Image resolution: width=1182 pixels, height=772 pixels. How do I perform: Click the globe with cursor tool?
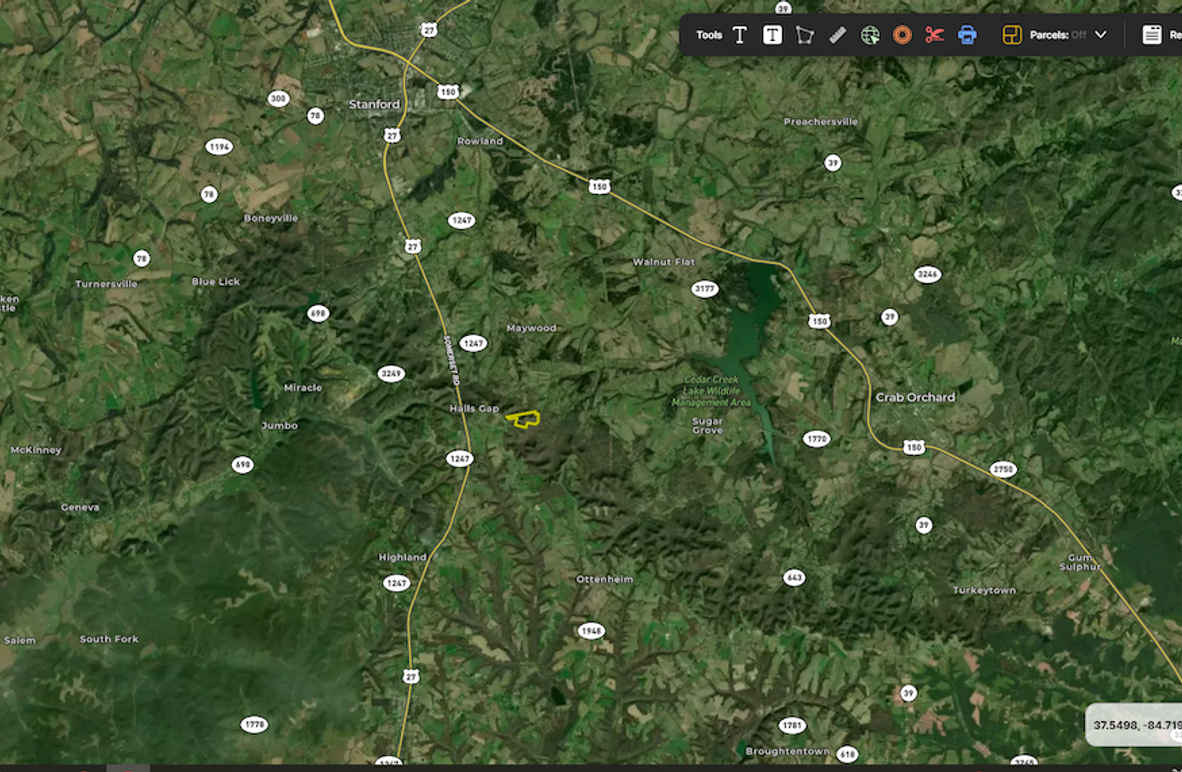pyautogui.click(x=870, y=35)
